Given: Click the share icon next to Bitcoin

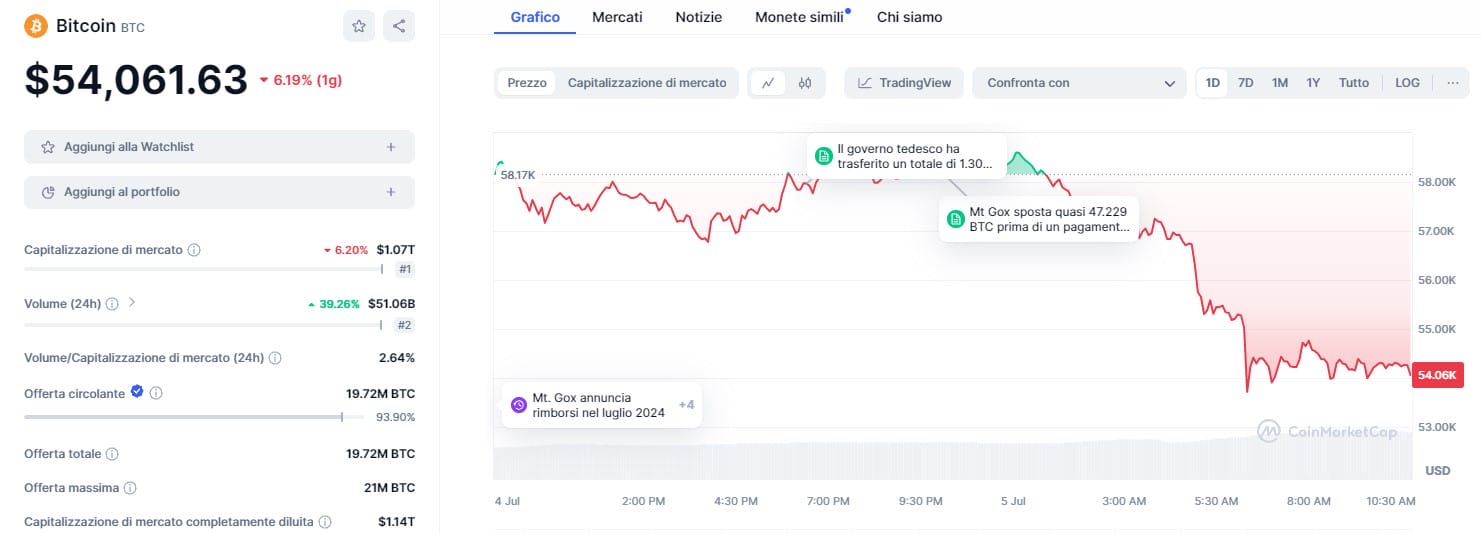Looking at the screenshot, I should pos(399,26).
